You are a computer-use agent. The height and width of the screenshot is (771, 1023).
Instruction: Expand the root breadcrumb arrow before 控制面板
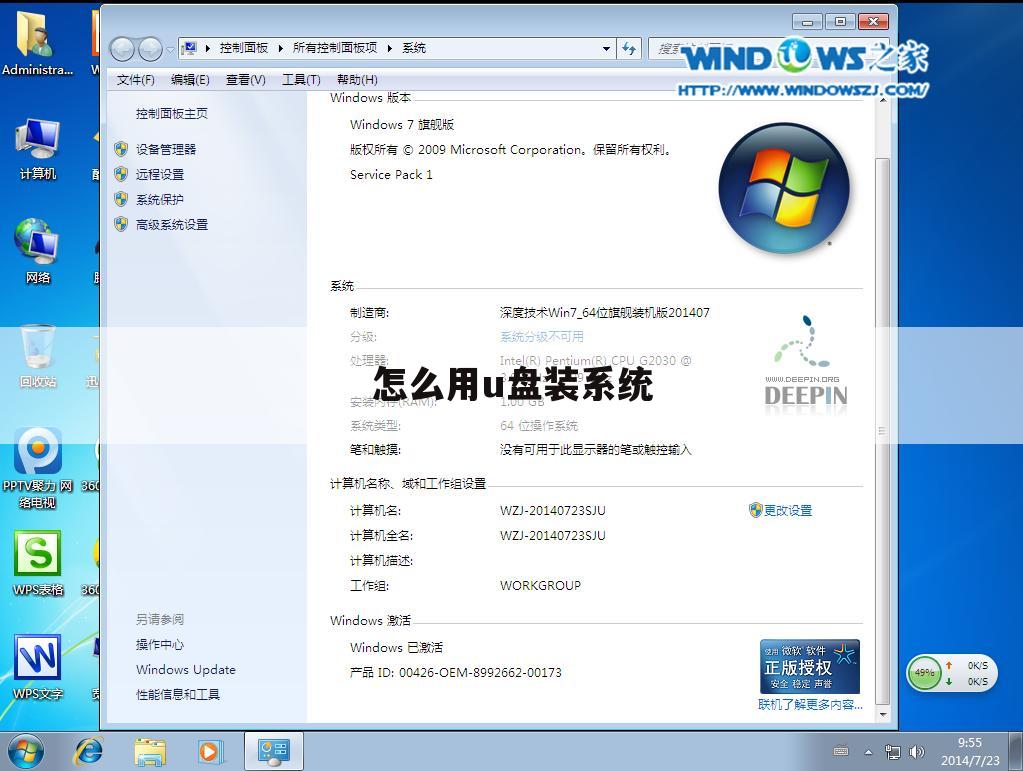[207, 48]
